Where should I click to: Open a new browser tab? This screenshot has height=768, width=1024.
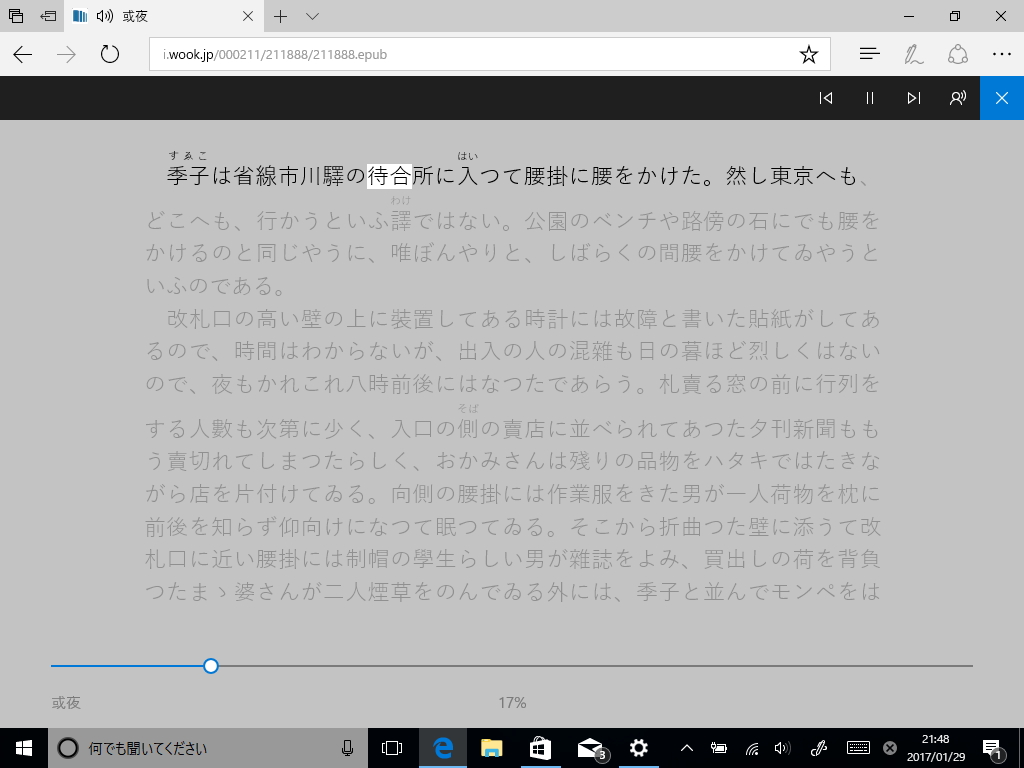tap(280, 16)
